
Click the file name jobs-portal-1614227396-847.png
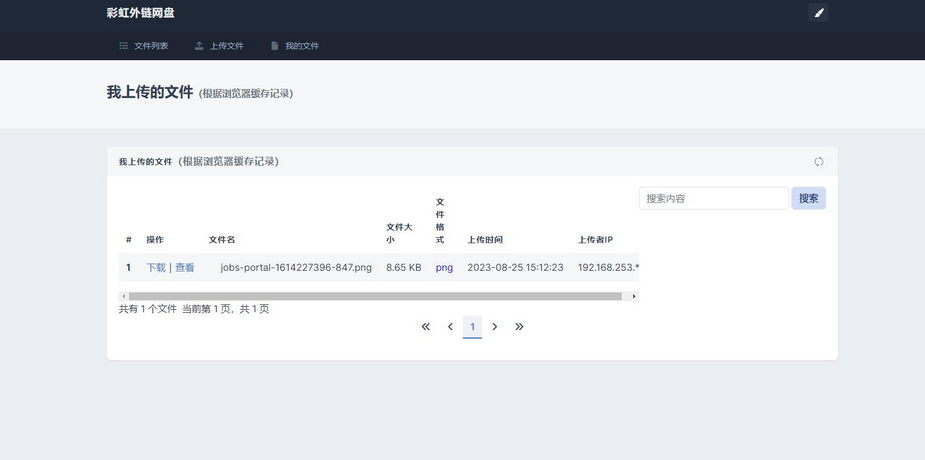pos(296,267)
